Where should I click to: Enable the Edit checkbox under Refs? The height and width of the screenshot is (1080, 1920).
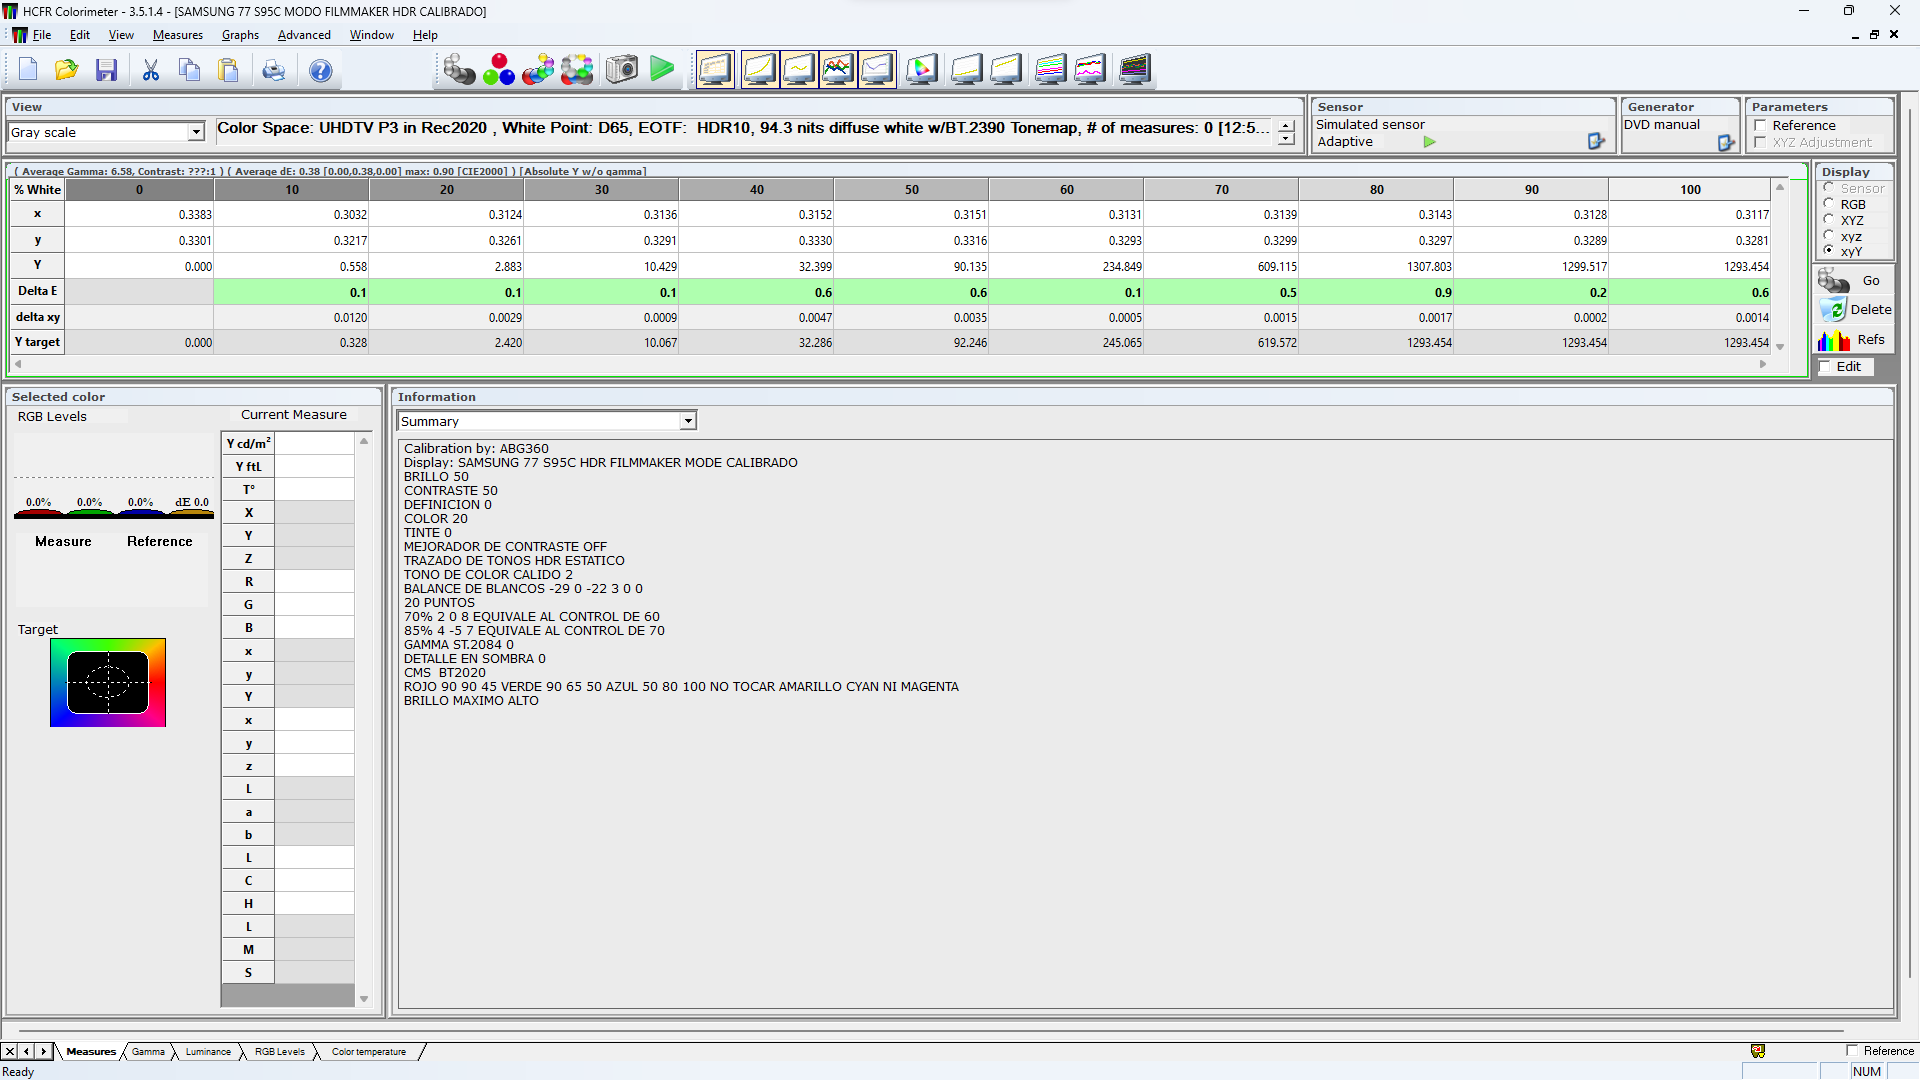pos(1825,366)
